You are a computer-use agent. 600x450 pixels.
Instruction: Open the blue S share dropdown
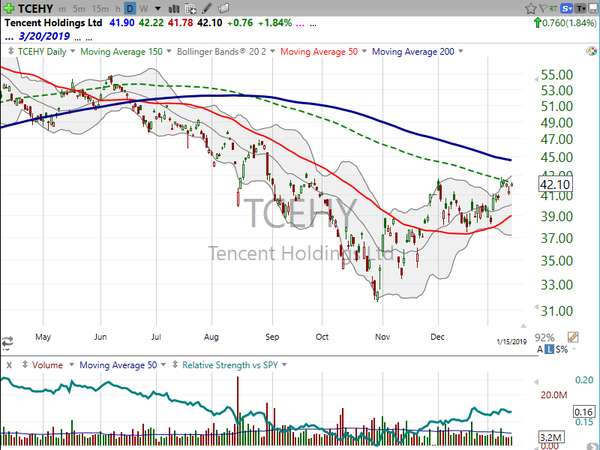(567, 8)
